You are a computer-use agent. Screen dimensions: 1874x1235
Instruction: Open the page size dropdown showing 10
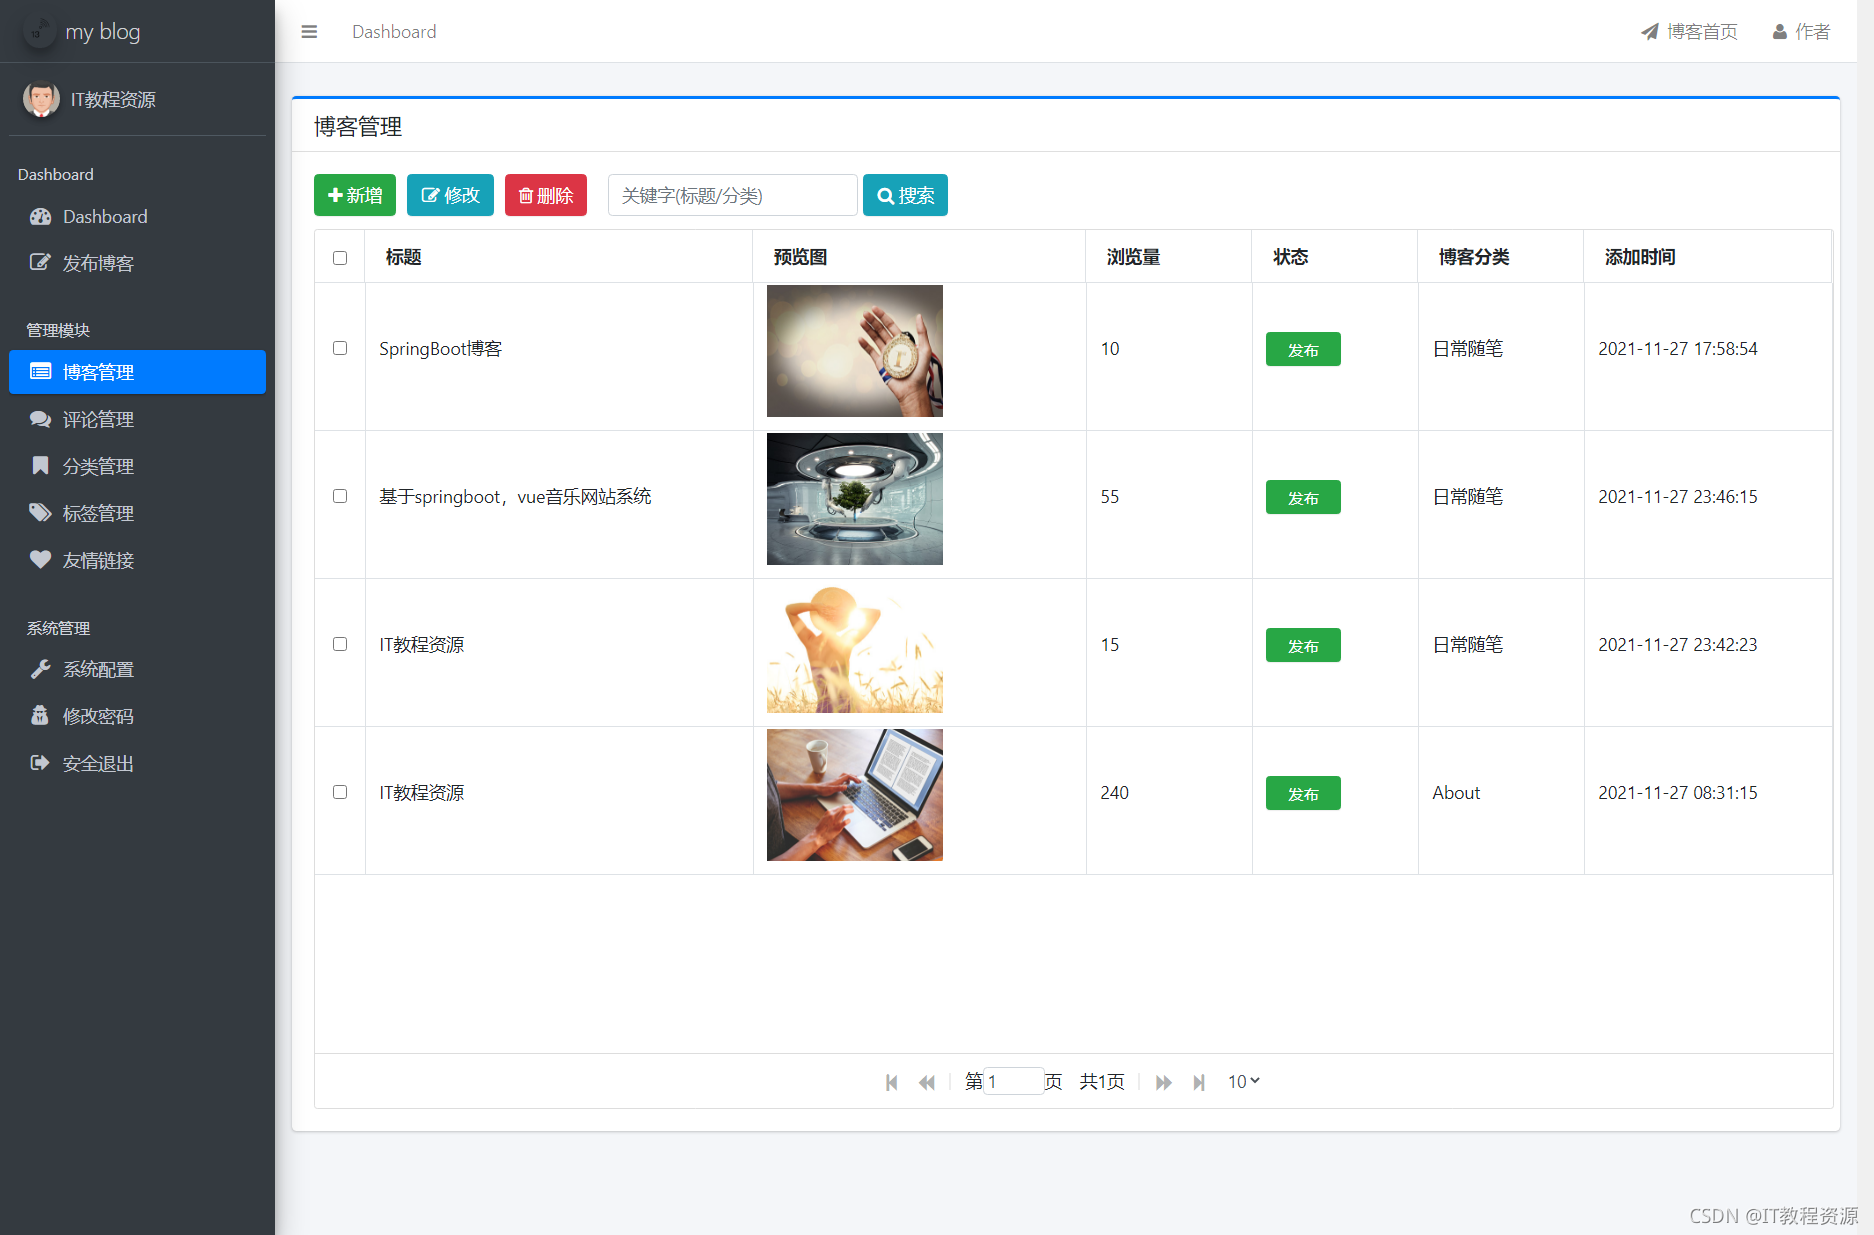click(1244, 1081)
